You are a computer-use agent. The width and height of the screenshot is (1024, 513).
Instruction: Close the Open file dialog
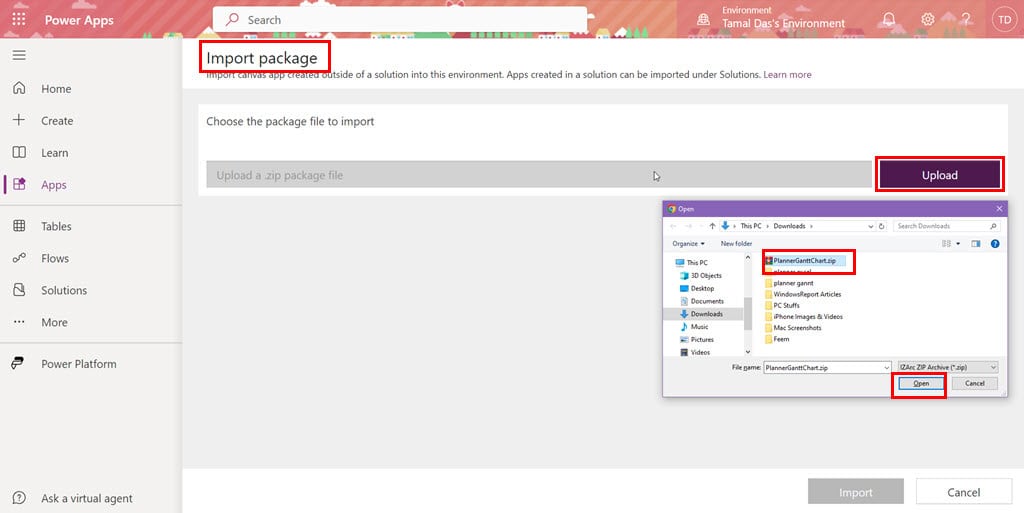(999, 209)
